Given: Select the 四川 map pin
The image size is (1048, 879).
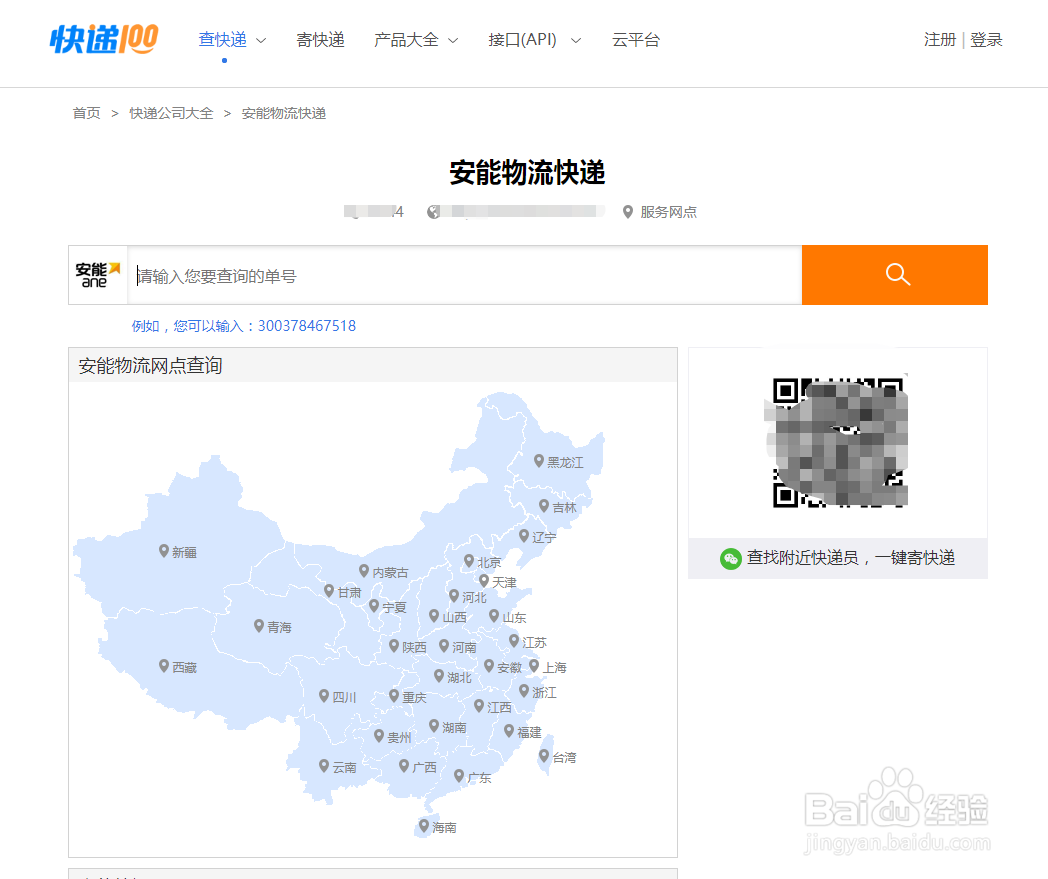Looking at the screenshot, I should 324,696.
